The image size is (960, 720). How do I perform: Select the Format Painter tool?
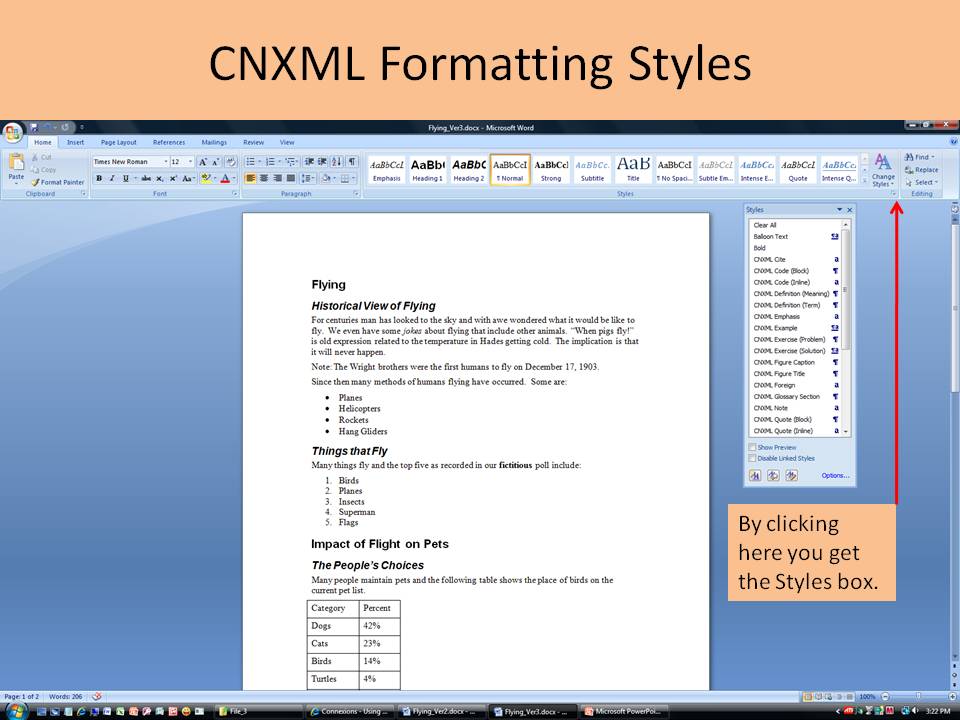[x=60, y=182]
